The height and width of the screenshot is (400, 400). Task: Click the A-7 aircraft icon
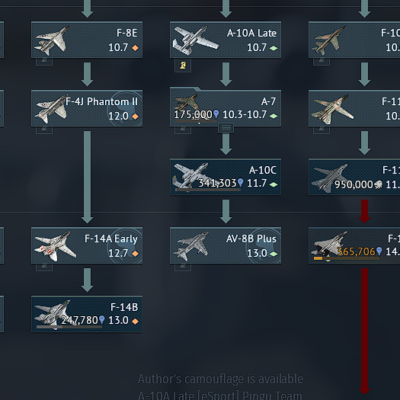click(187, 103)
